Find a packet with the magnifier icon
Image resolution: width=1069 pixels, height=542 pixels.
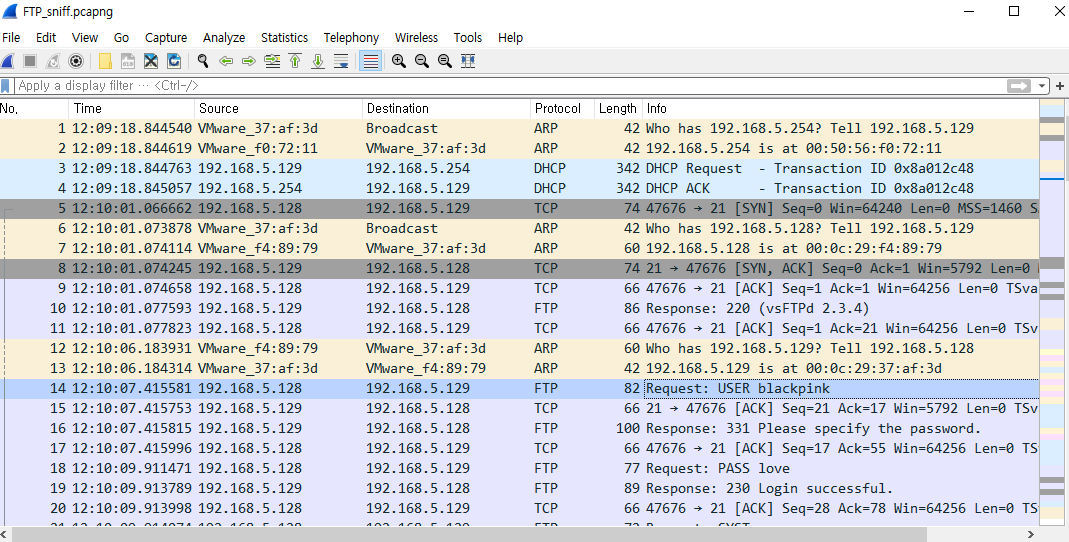coord(202,61)
